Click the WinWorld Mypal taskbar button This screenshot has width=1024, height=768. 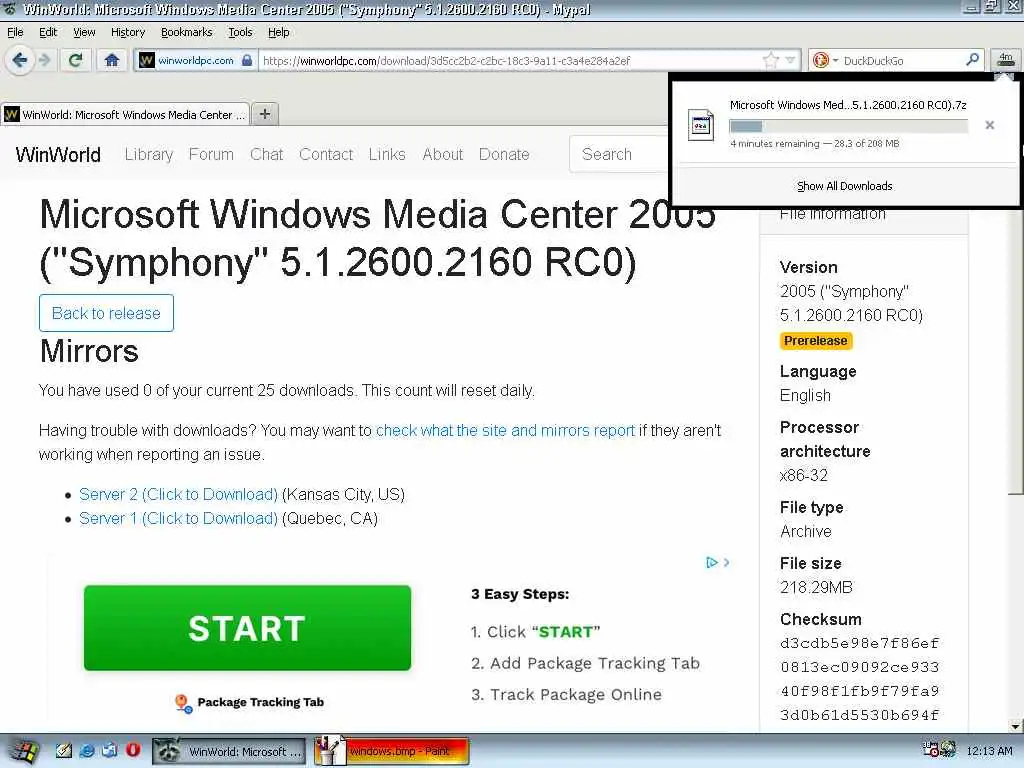click(230, 752)
